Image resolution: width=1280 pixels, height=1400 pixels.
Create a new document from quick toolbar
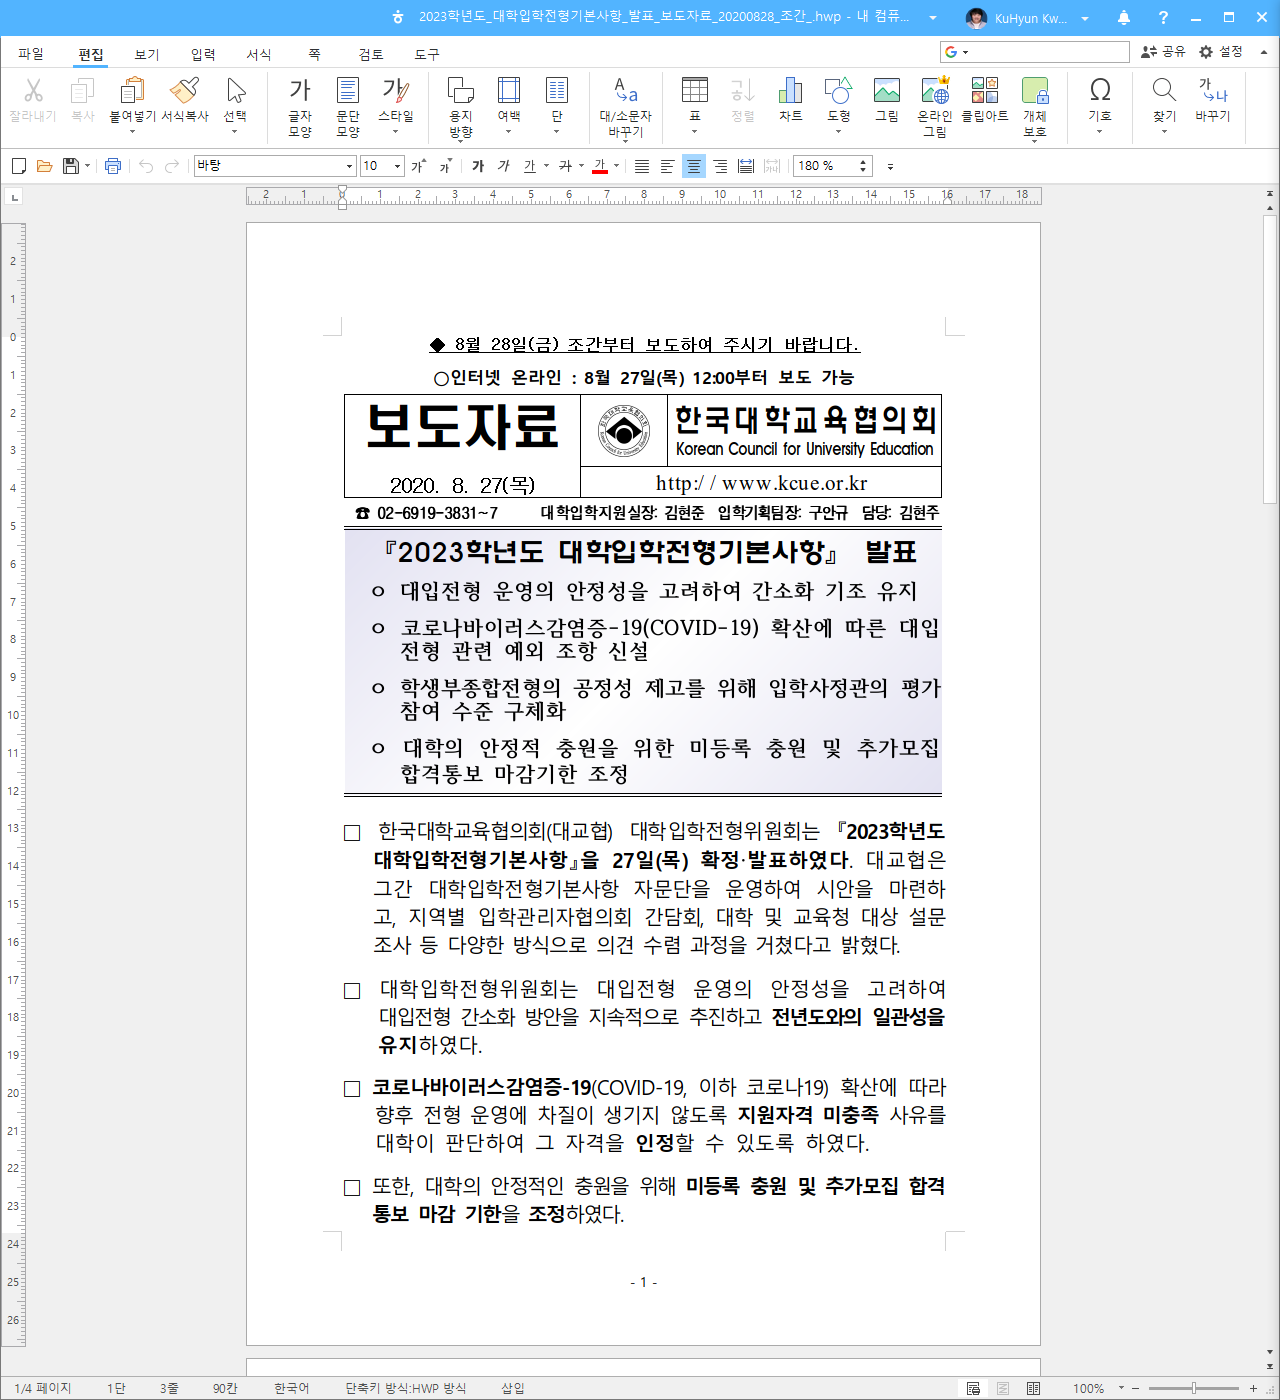tap(18, 166)
